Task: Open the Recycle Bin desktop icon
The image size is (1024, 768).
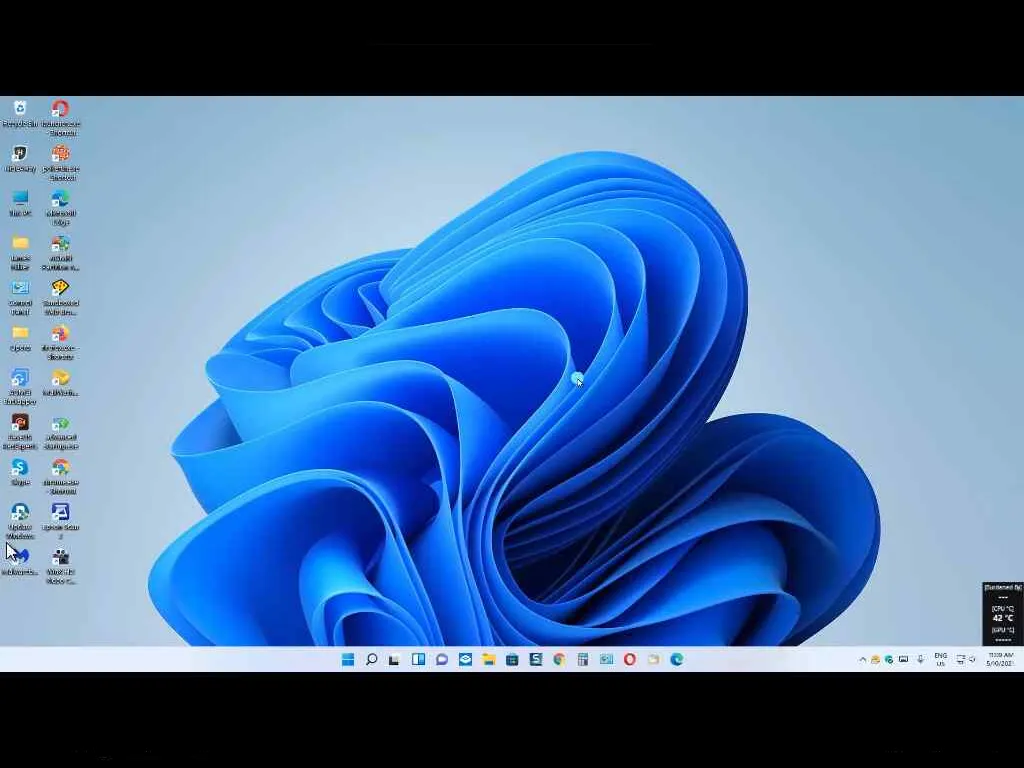Action: [x=20, y=113]
